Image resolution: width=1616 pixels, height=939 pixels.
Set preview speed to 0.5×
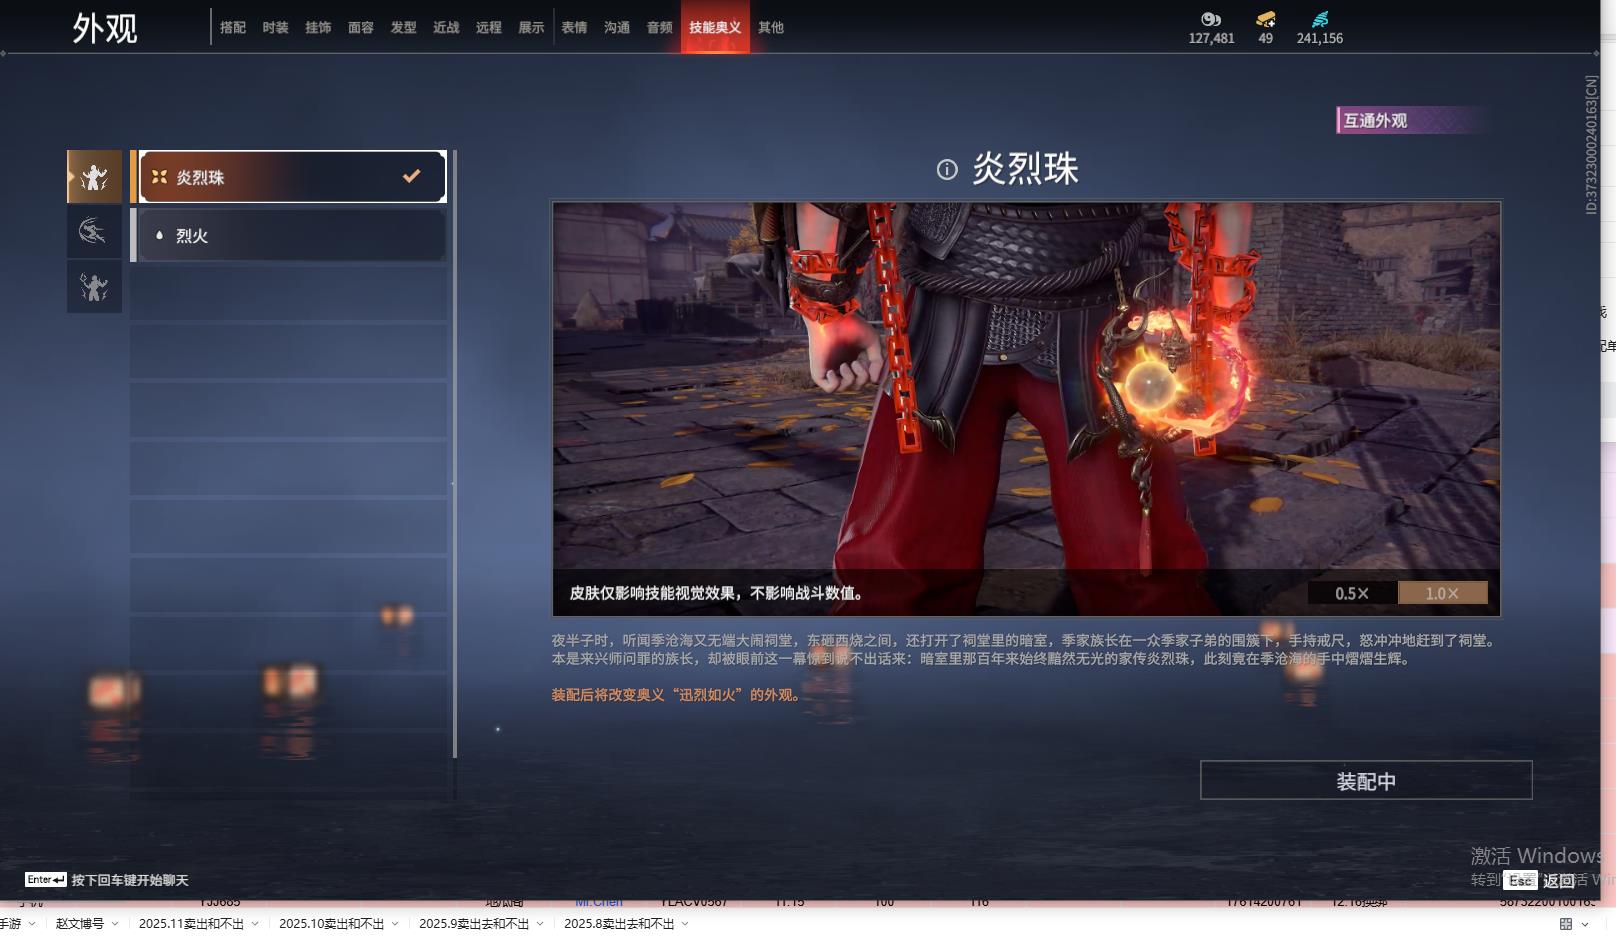[x=1352, y=593]
